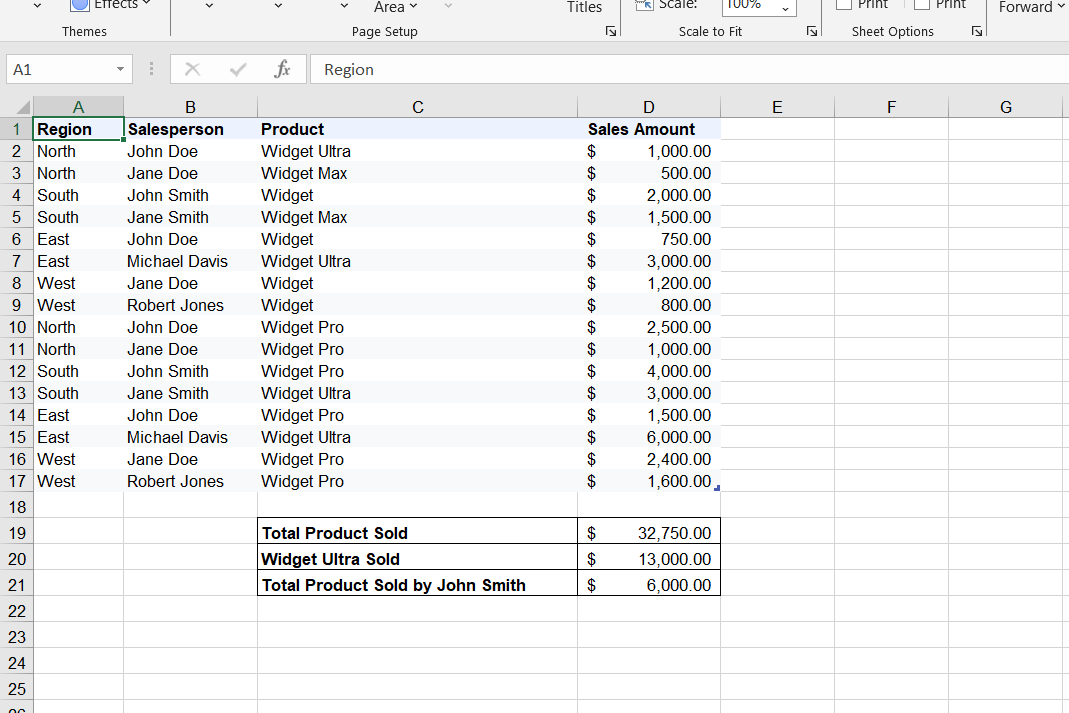The width and height of the screenshot is (1069, 713).
Task: Expand the Bring Forward dropdown
Action: tap(1061, 6)
